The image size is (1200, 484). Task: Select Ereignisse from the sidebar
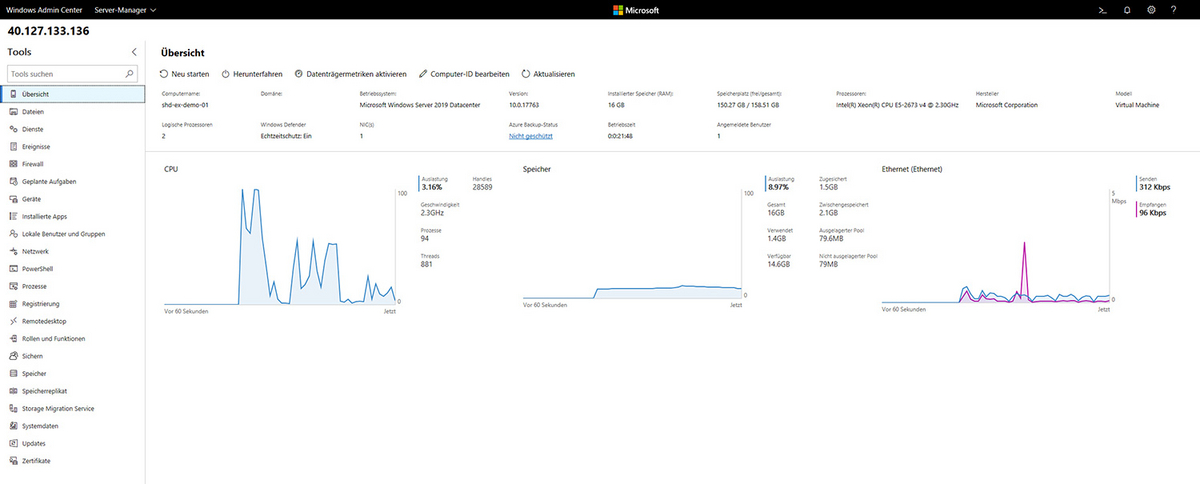36,146
